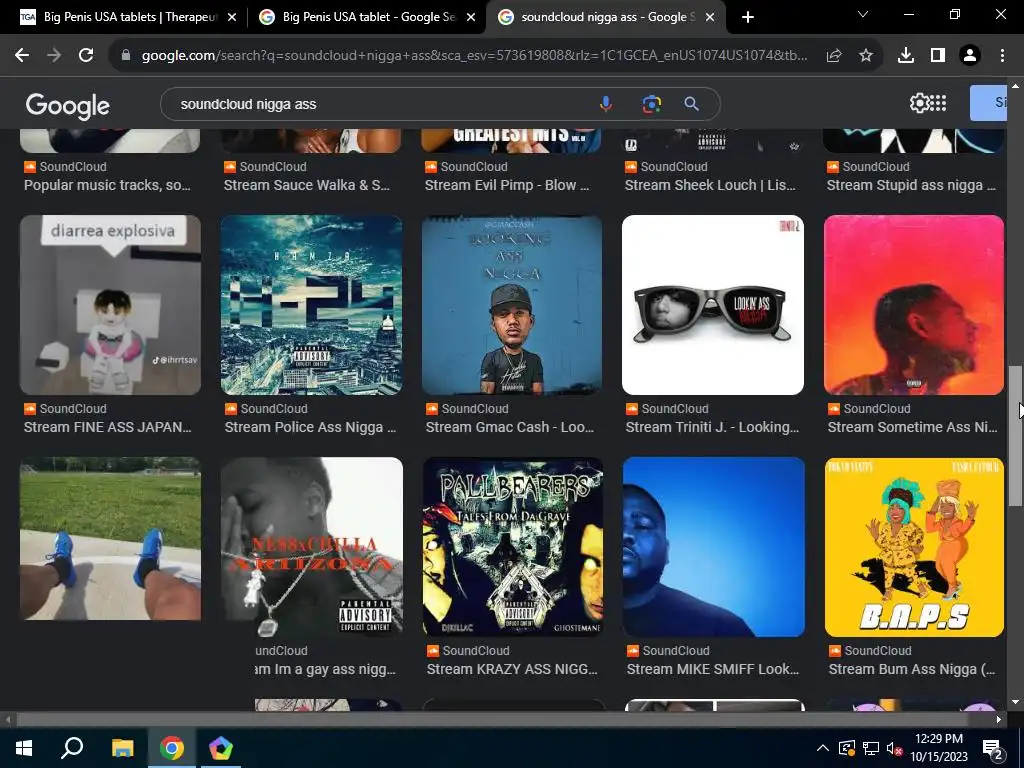Open the Windows Start menu

[24, 748]
